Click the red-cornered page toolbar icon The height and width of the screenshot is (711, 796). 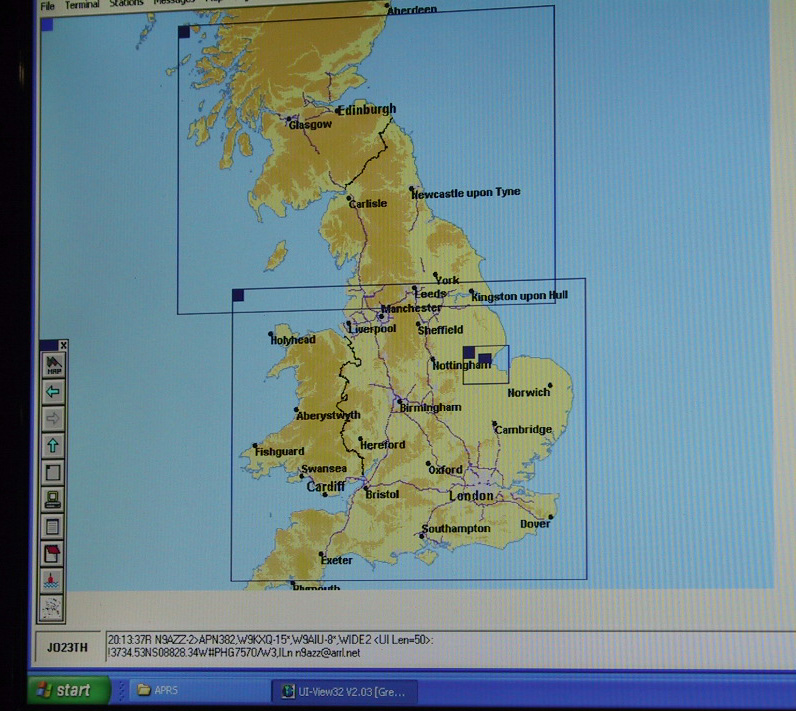pyautogui.click(x=53, y=554)
